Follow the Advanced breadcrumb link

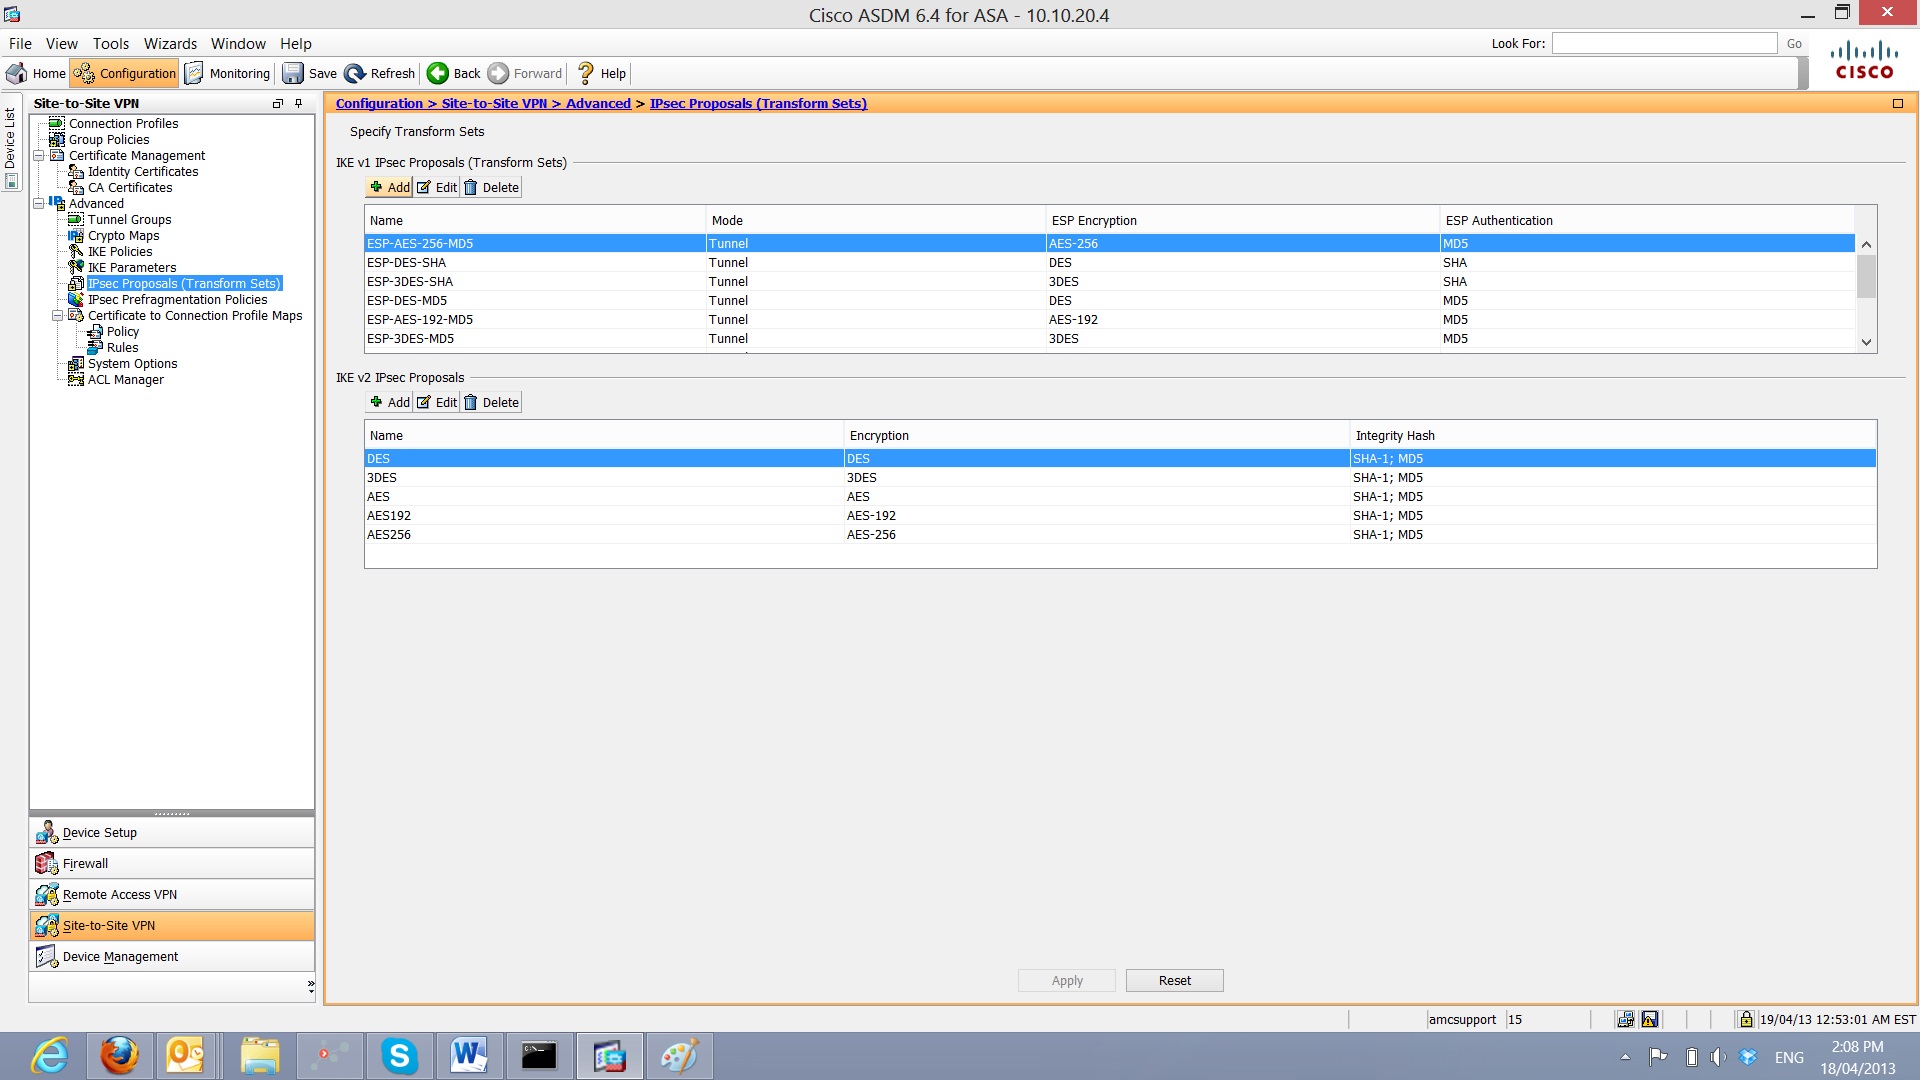(x=598, y=103)
